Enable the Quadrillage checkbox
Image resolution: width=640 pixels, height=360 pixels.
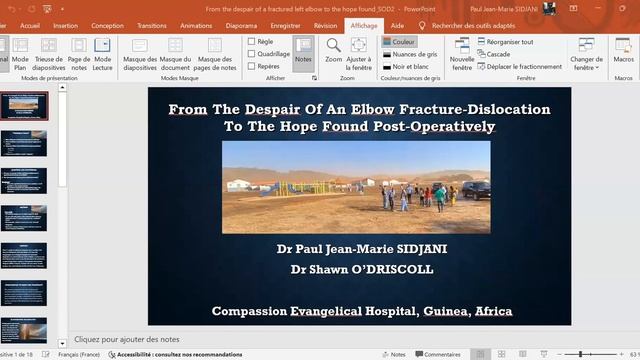pos(251,53)
